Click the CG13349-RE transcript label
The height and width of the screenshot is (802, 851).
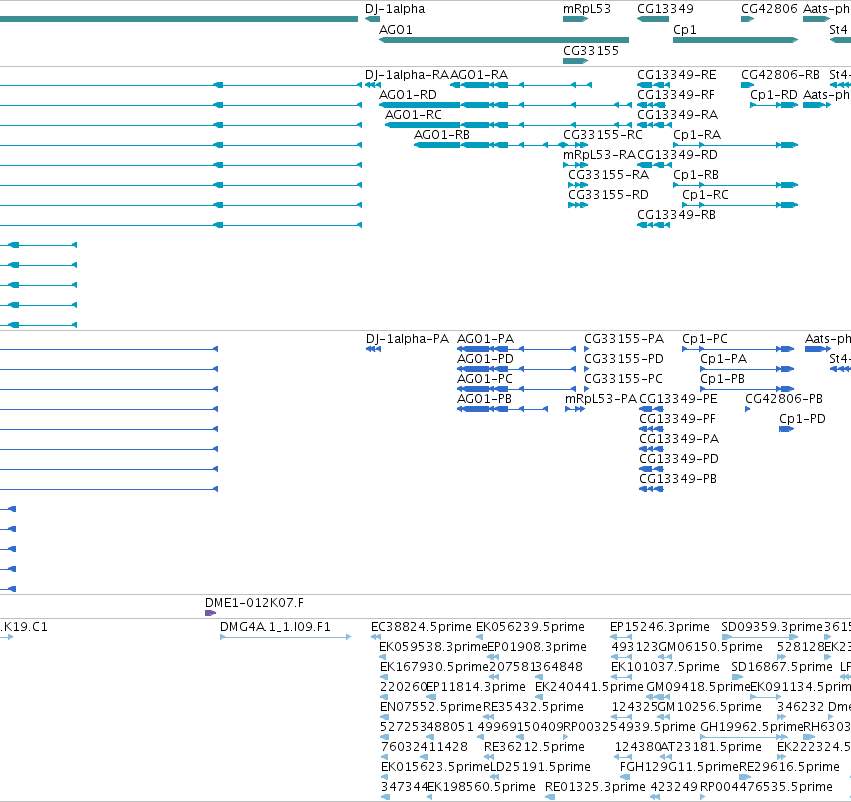[x=676, y=74]
